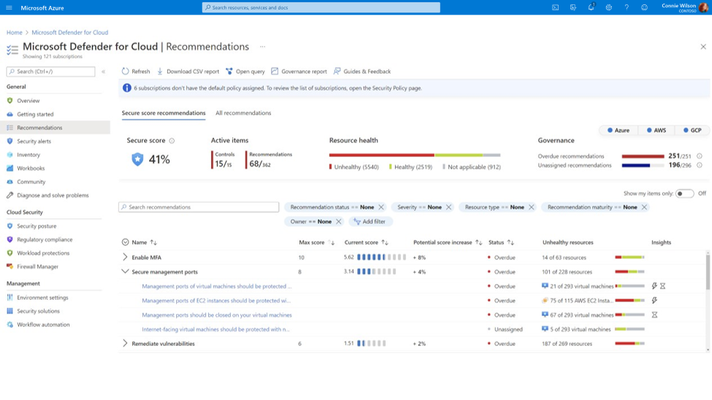Open the feedback smiley icon
The width and height of the screenshot is (712, 400).
644,8
